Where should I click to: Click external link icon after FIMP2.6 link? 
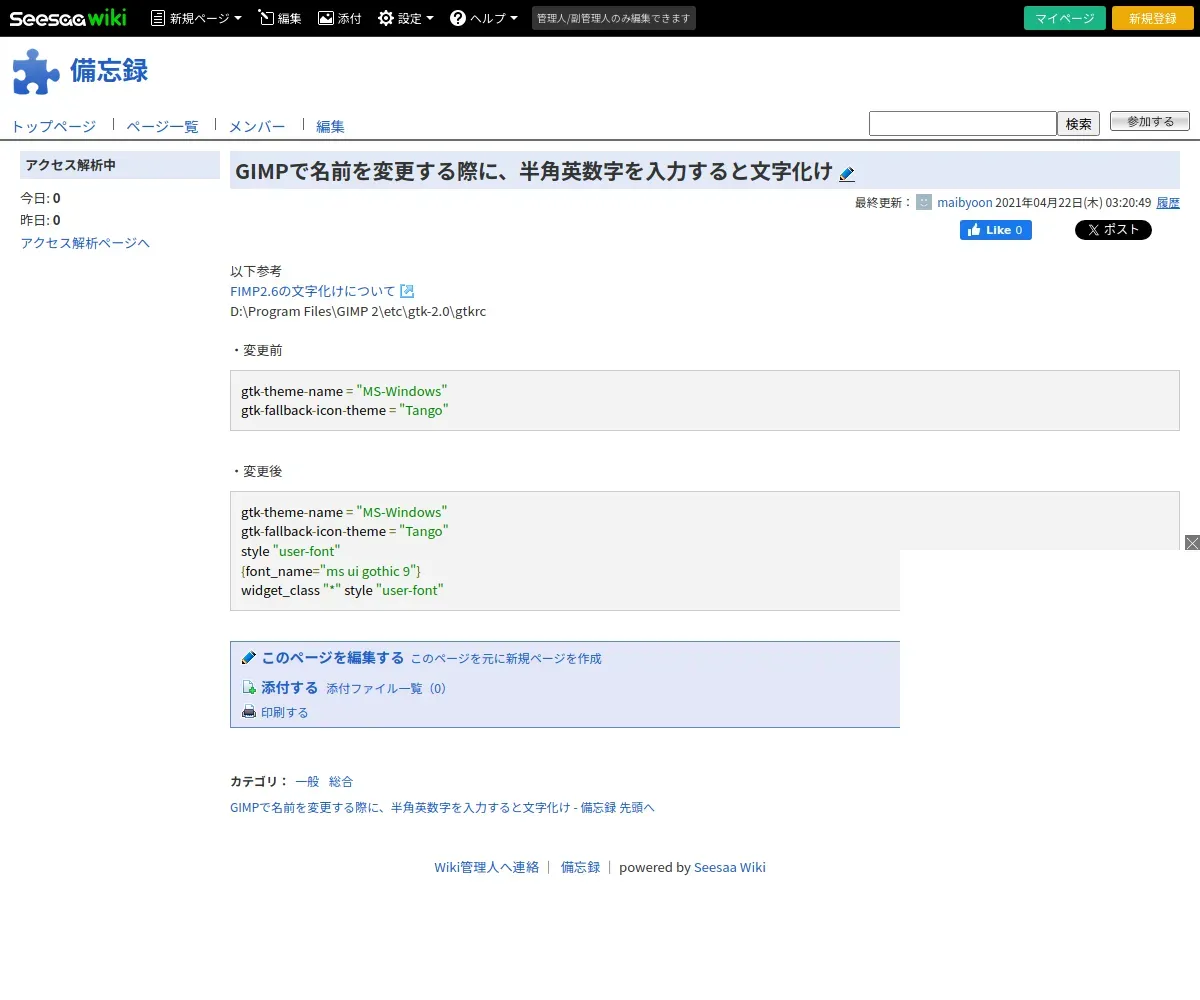[407, 291]
